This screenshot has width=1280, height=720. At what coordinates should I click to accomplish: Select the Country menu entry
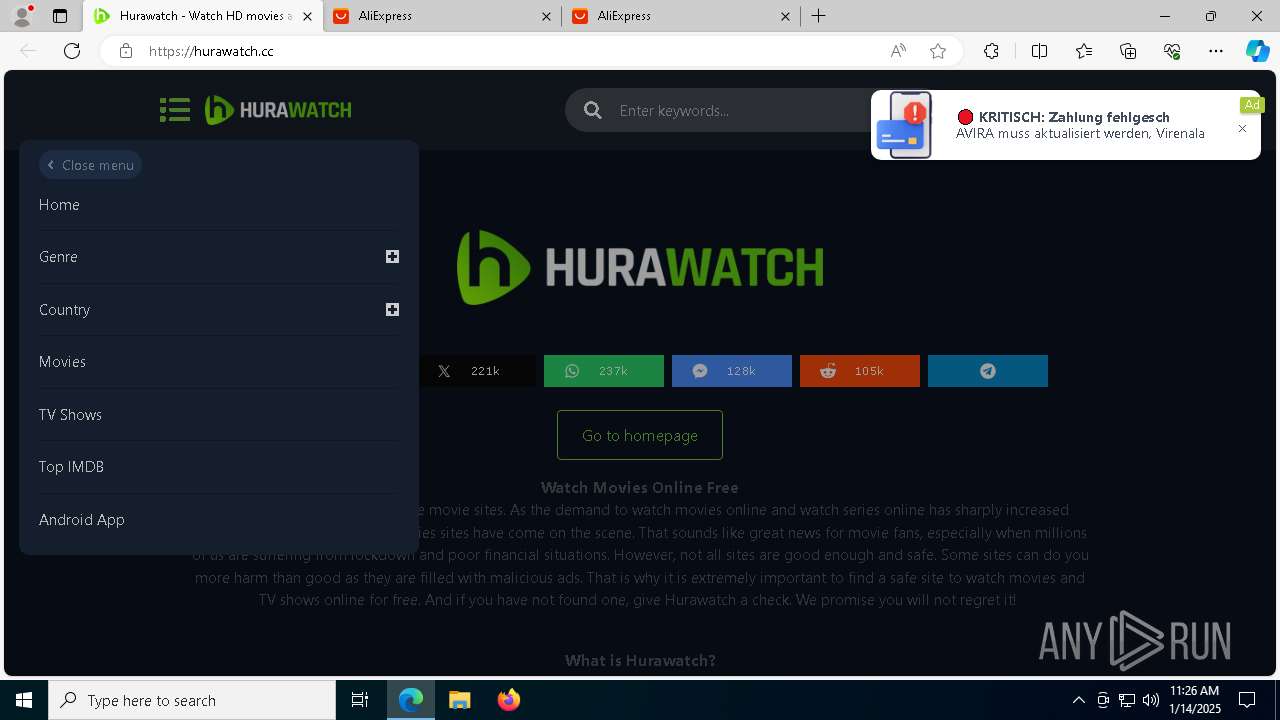64,309
